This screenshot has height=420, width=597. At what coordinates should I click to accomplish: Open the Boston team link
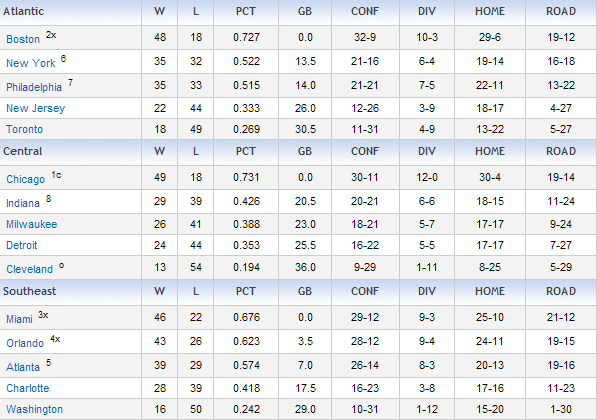pos(23,39)
